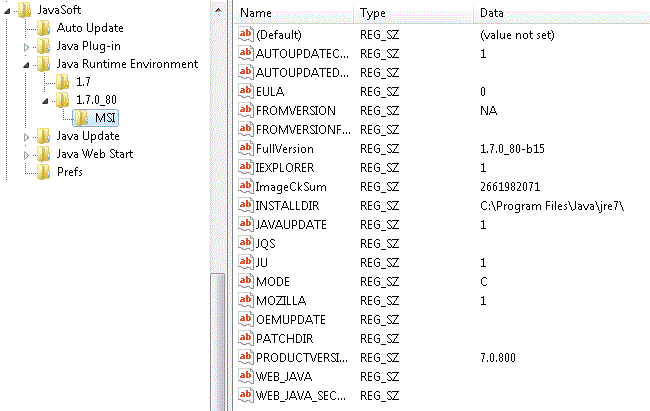
Task: Collapse the 1.7.0_80 key node
Action: pyautogui.click(x=45, y=101)
